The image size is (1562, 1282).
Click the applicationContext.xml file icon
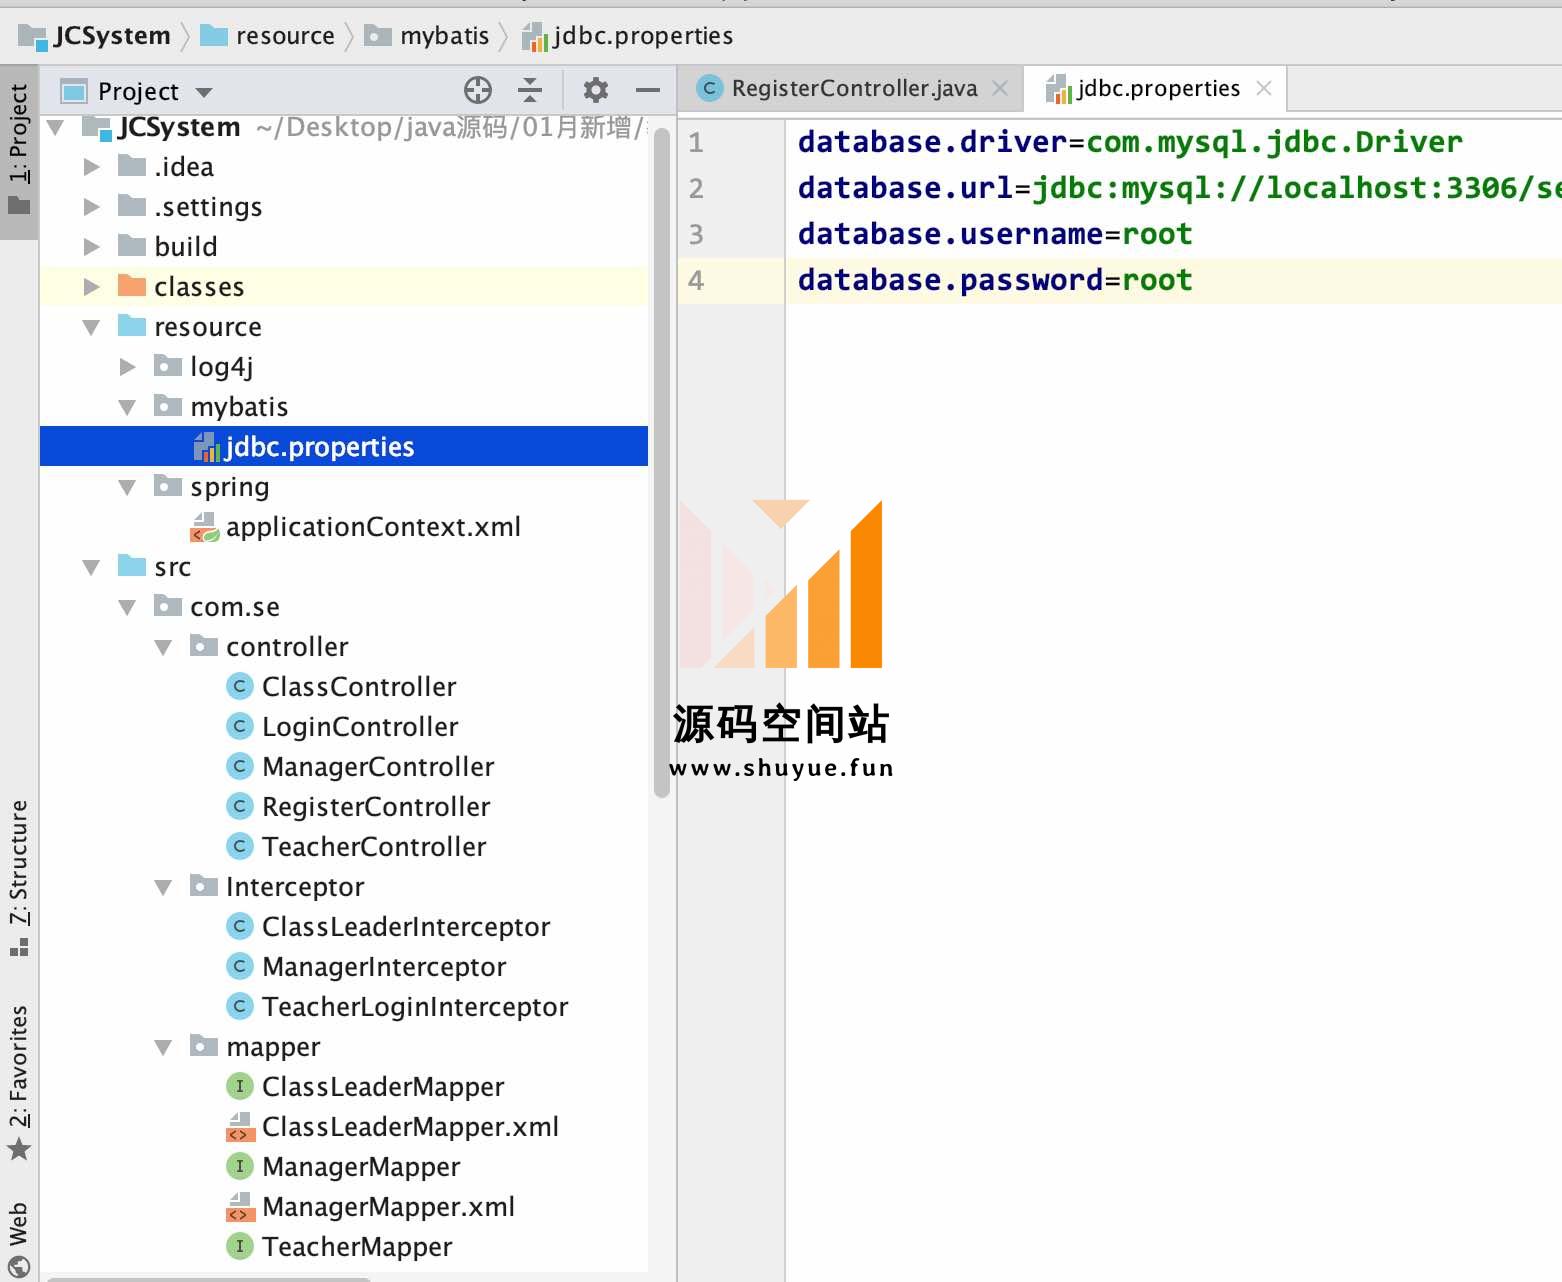(x=205, y=527)
